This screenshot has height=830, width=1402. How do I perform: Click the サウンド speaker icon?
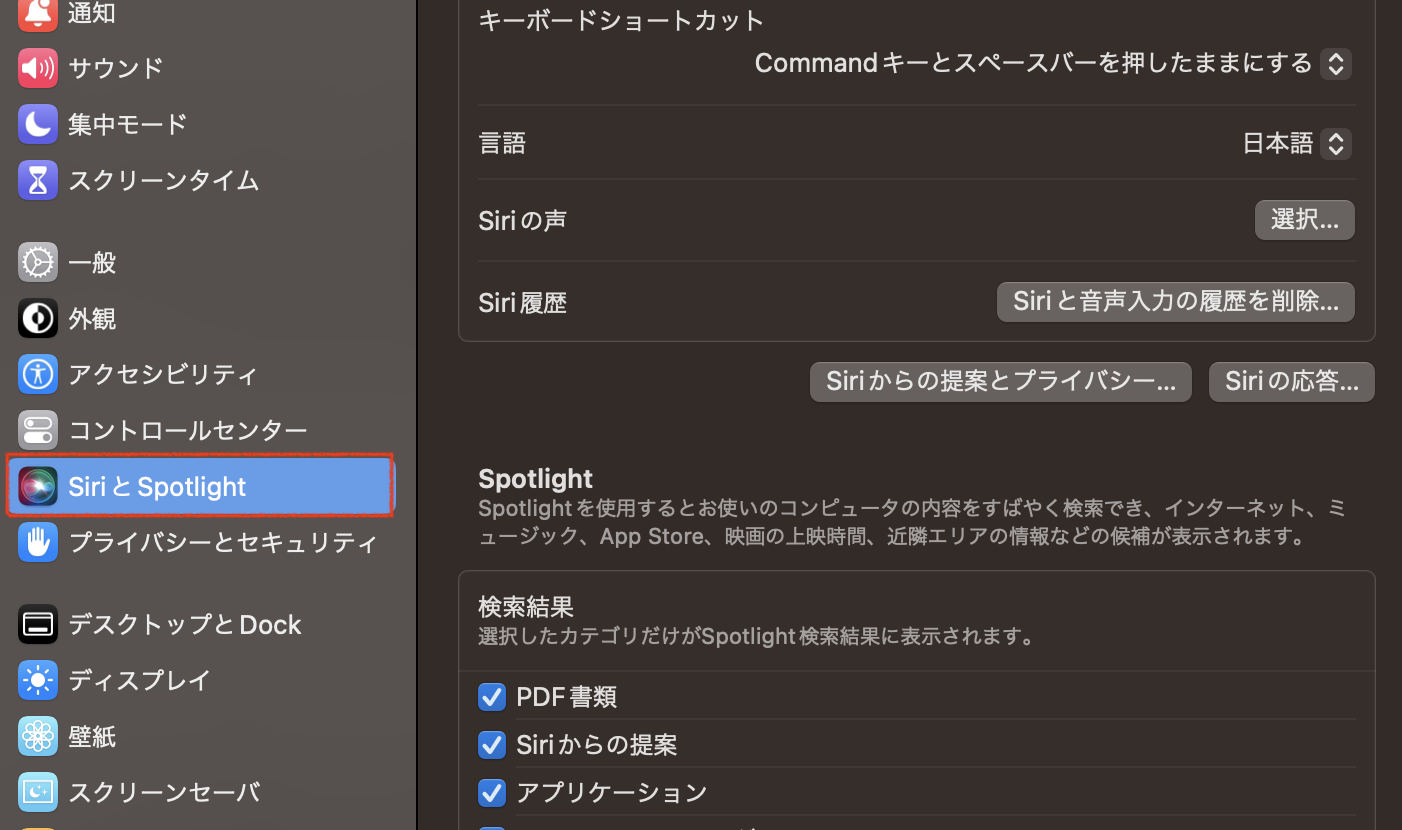point(38,68)
